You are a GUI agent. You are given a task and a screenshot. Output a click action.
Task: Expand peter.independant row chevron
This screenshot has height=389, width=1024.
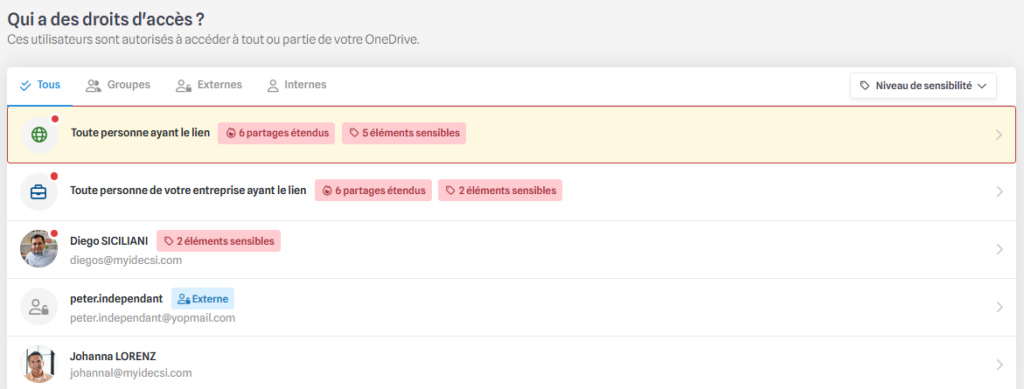(x=999, y=307)
